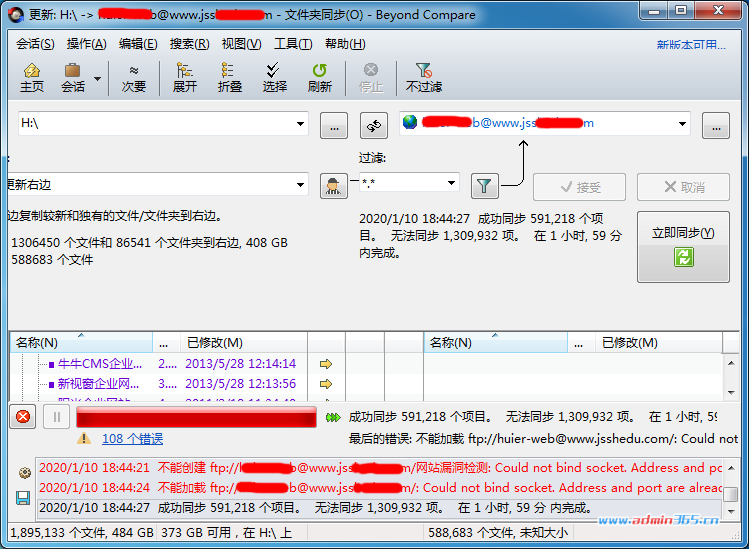Click copy-right arrow for 新视窗企业网 row
This screenshot has height=550, width=750.
click(326, 384)
